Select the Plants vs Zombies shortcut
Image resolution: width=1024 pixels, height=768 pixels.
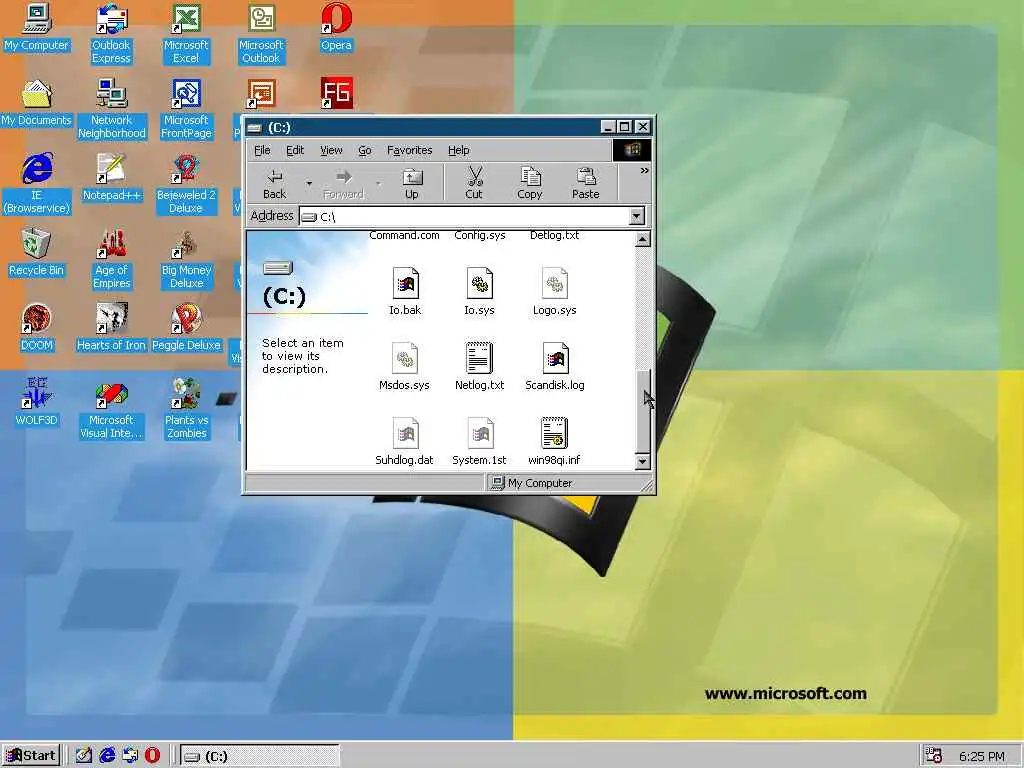[186, 409]
